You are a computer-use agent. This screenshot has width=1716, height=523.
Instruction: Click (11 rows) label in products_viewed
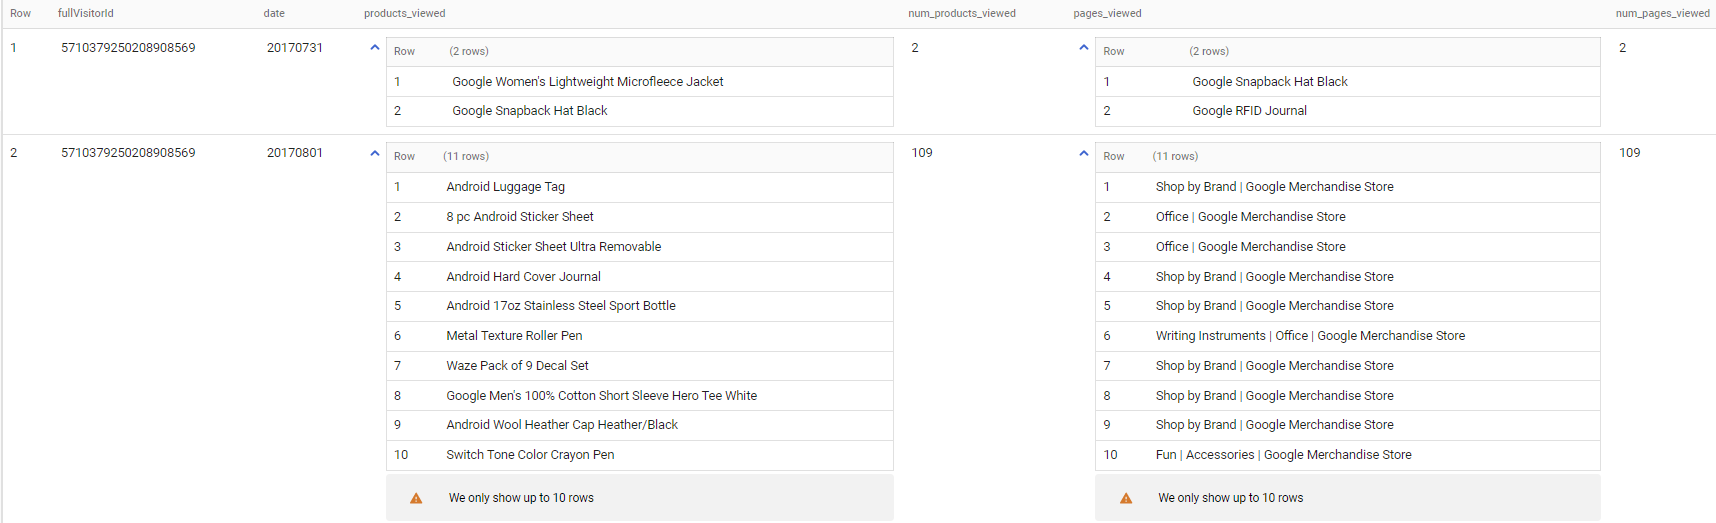click(466, 156)
